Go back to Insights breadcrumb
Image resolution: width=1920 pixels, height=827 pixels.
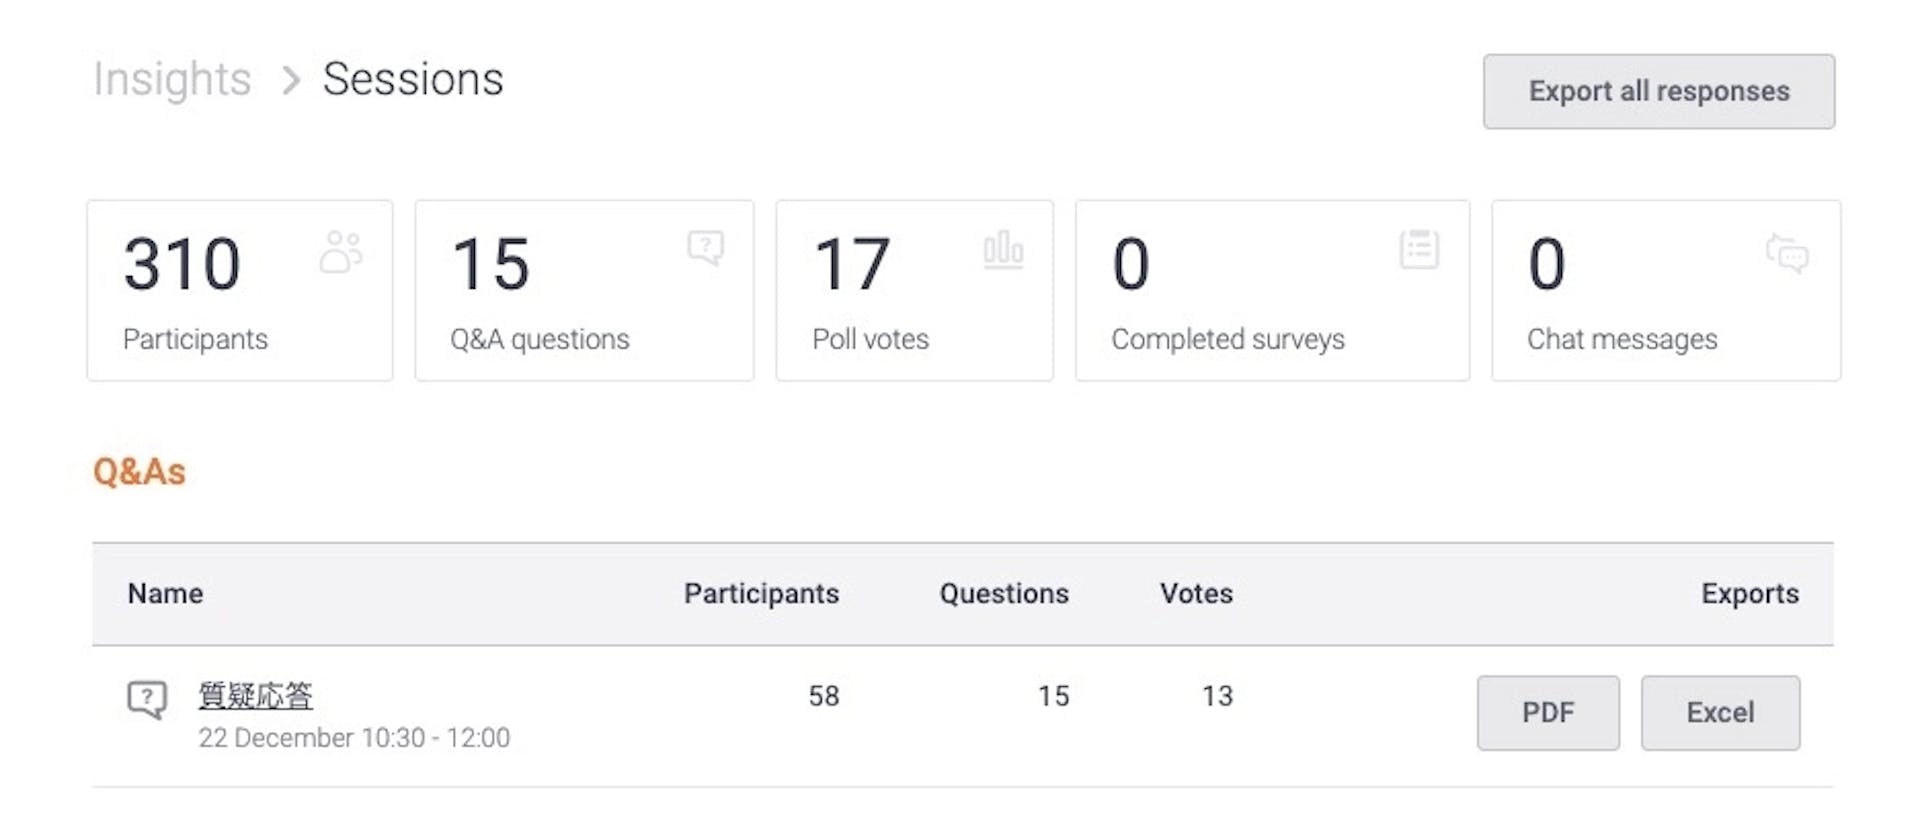pos(172,79)
